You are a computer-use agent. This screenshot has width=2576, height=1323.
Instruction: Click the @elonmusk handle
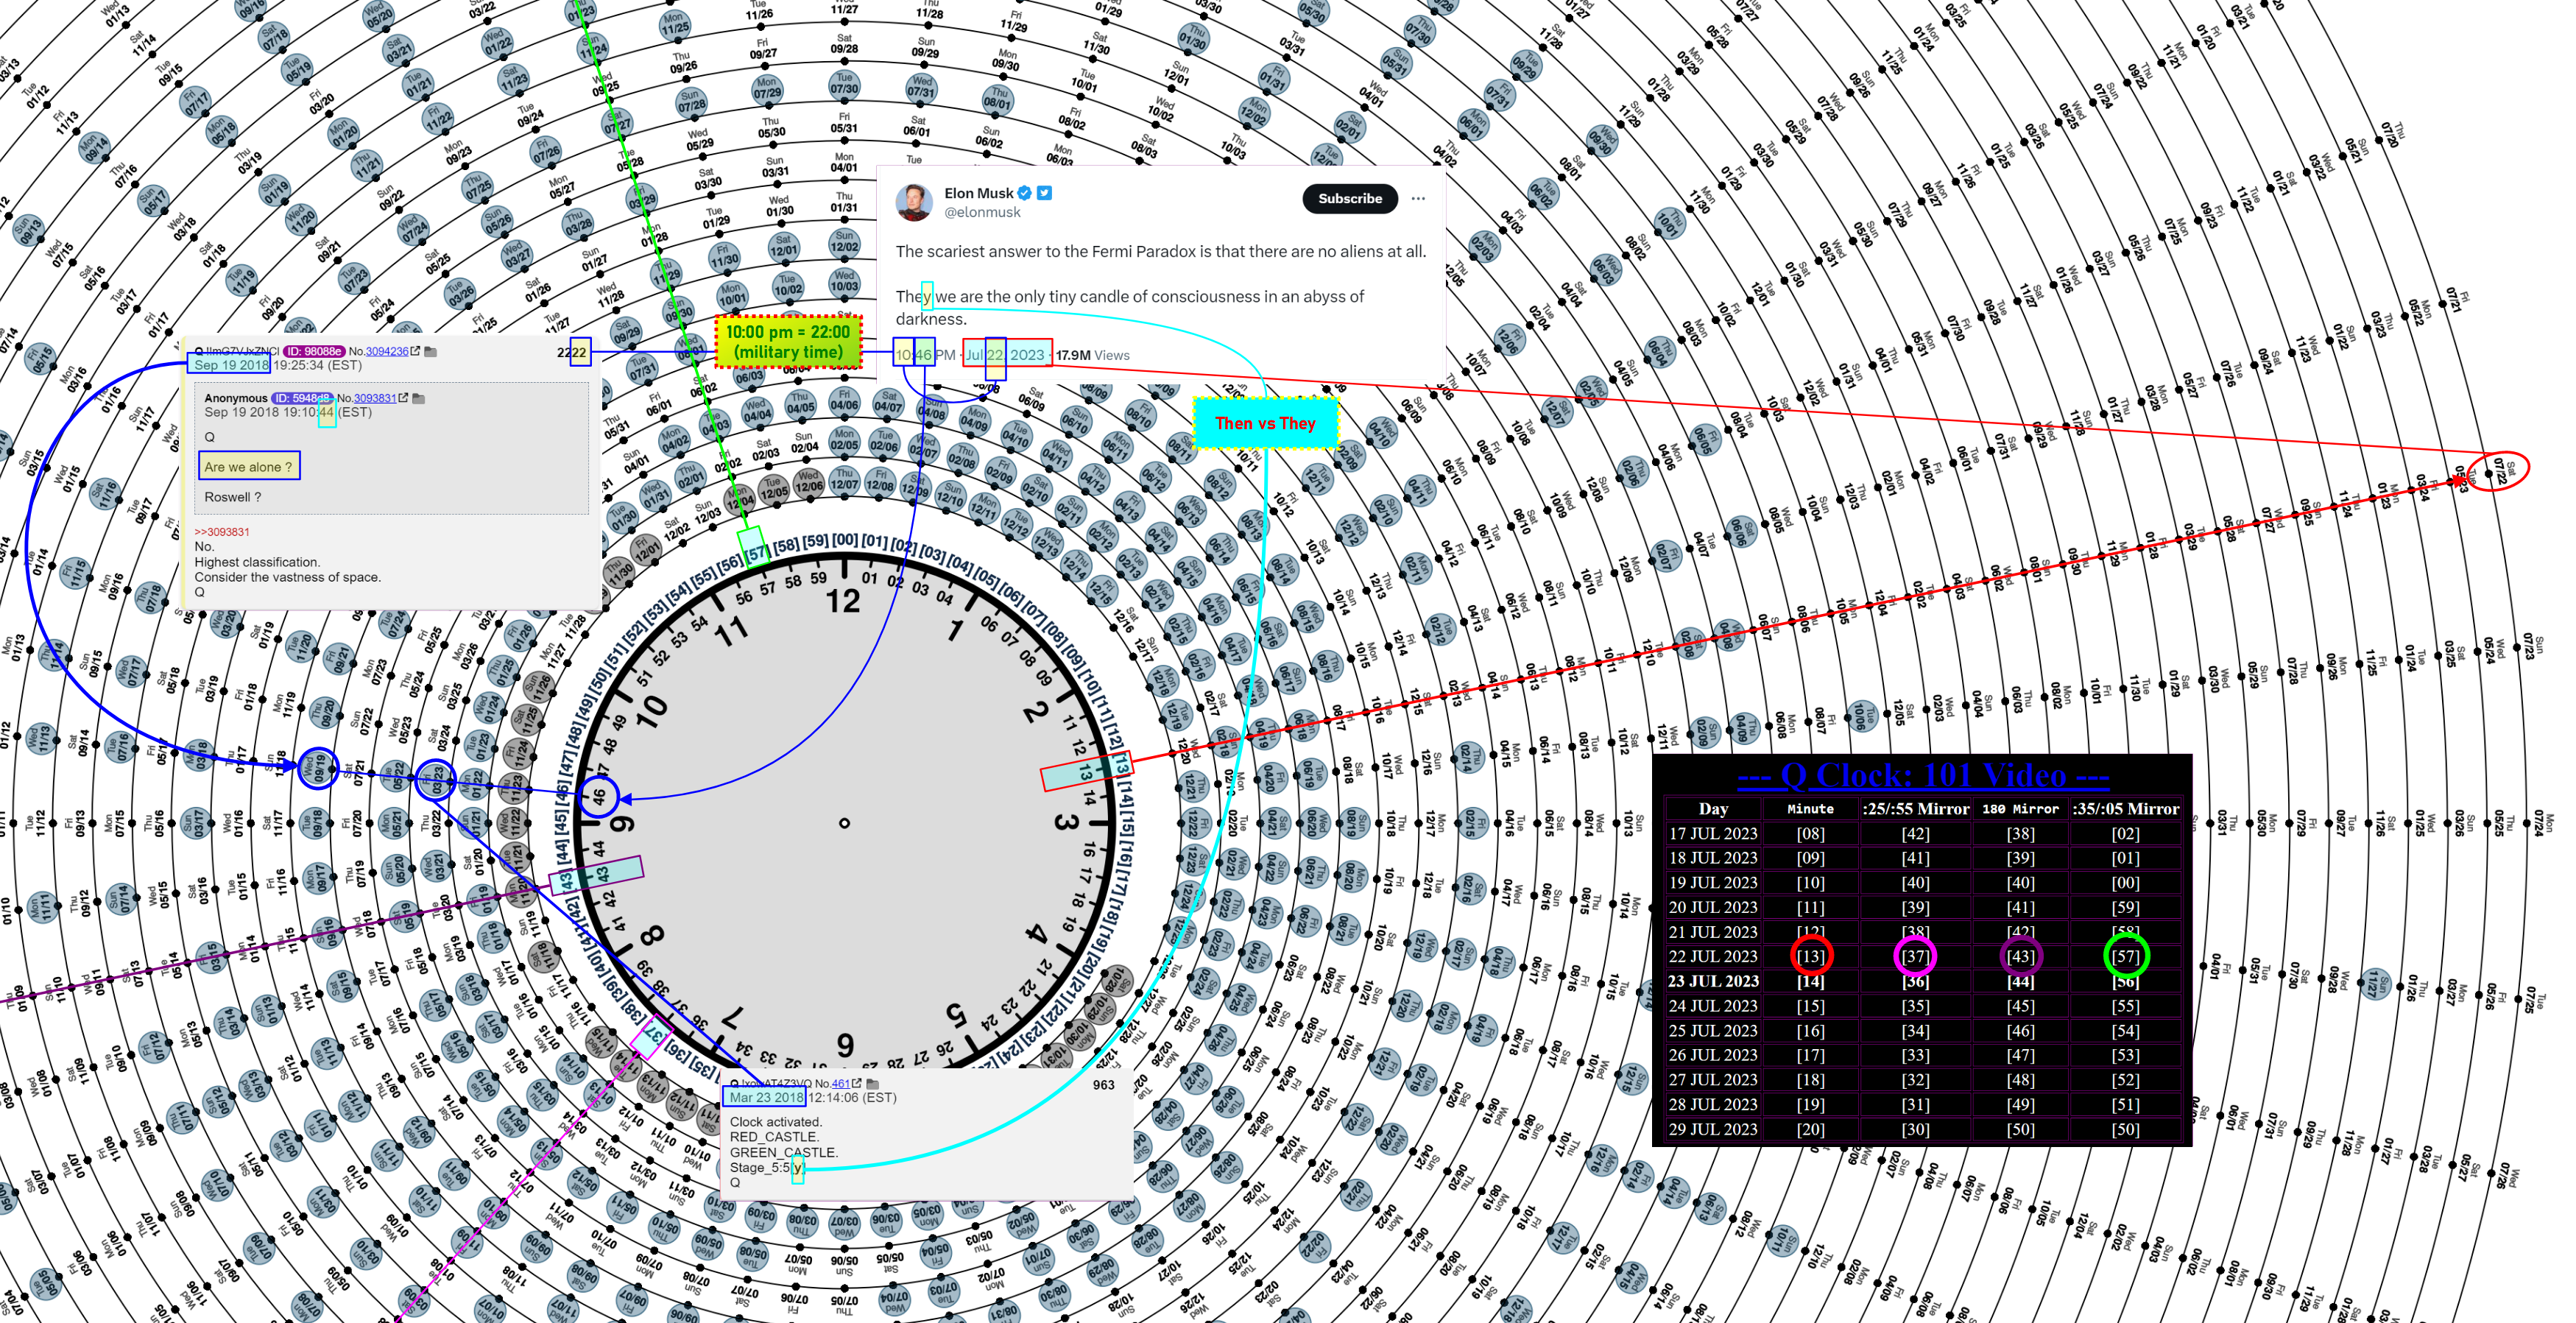[982, 212]
